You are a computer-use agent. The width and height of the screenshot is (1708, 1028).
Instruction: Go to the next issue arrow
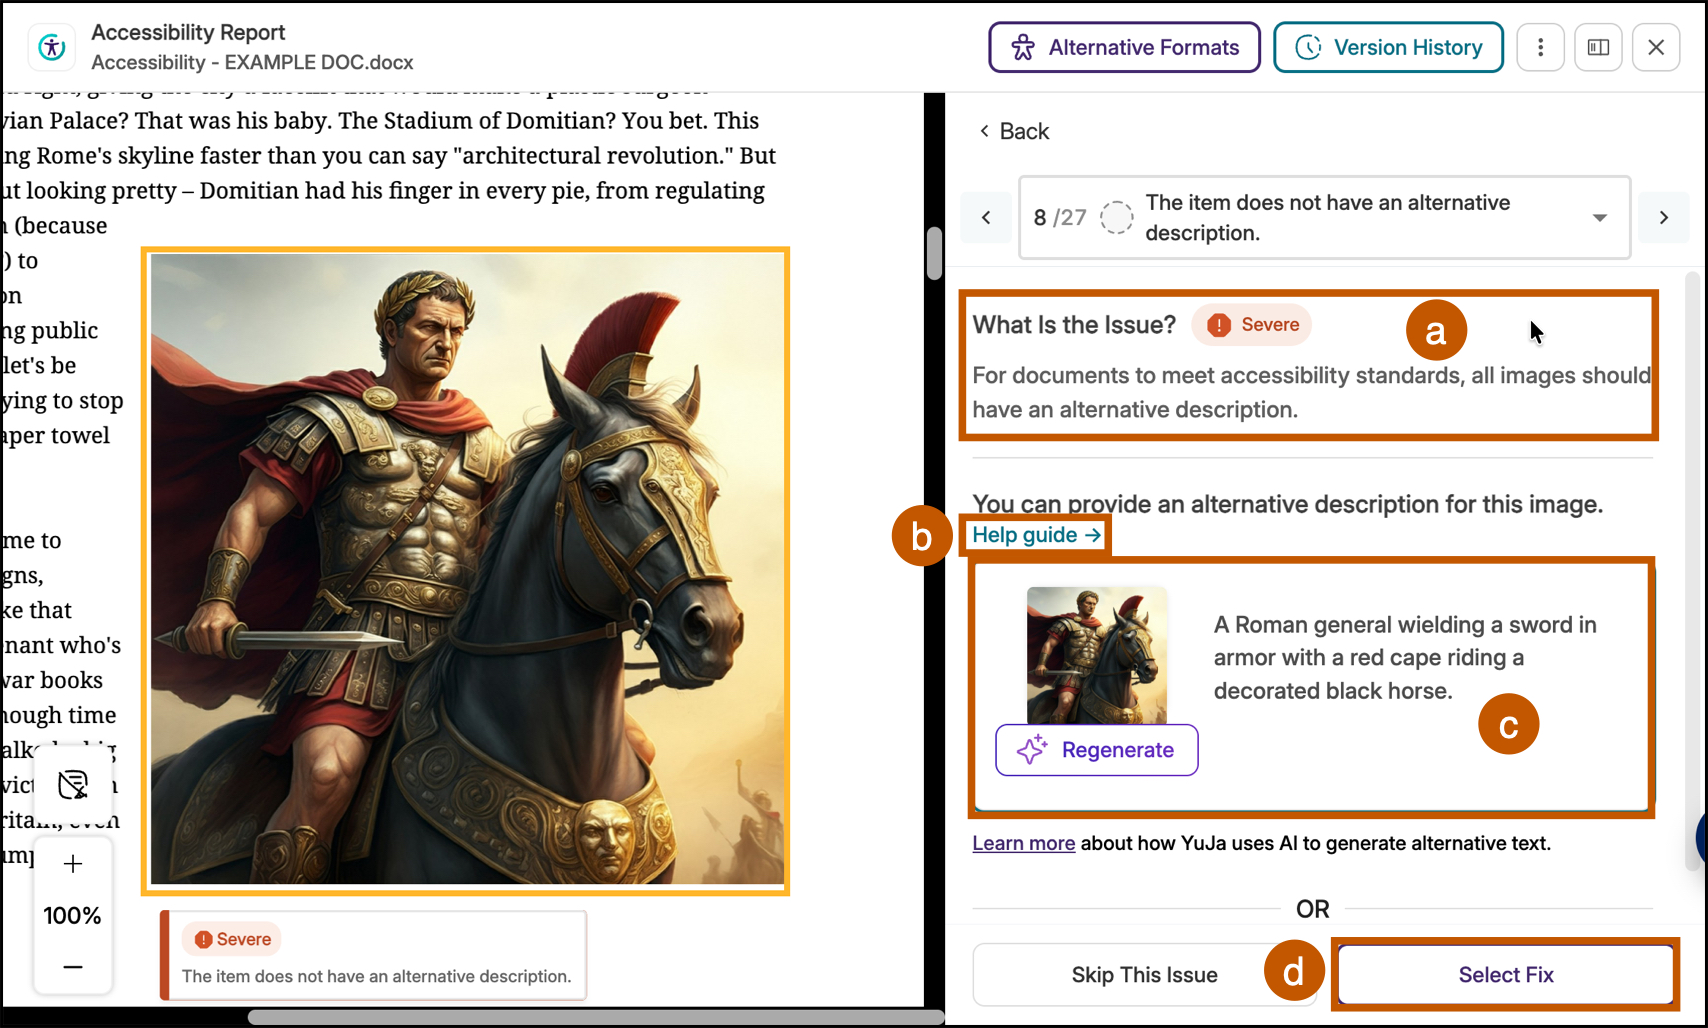[1664, 217]
